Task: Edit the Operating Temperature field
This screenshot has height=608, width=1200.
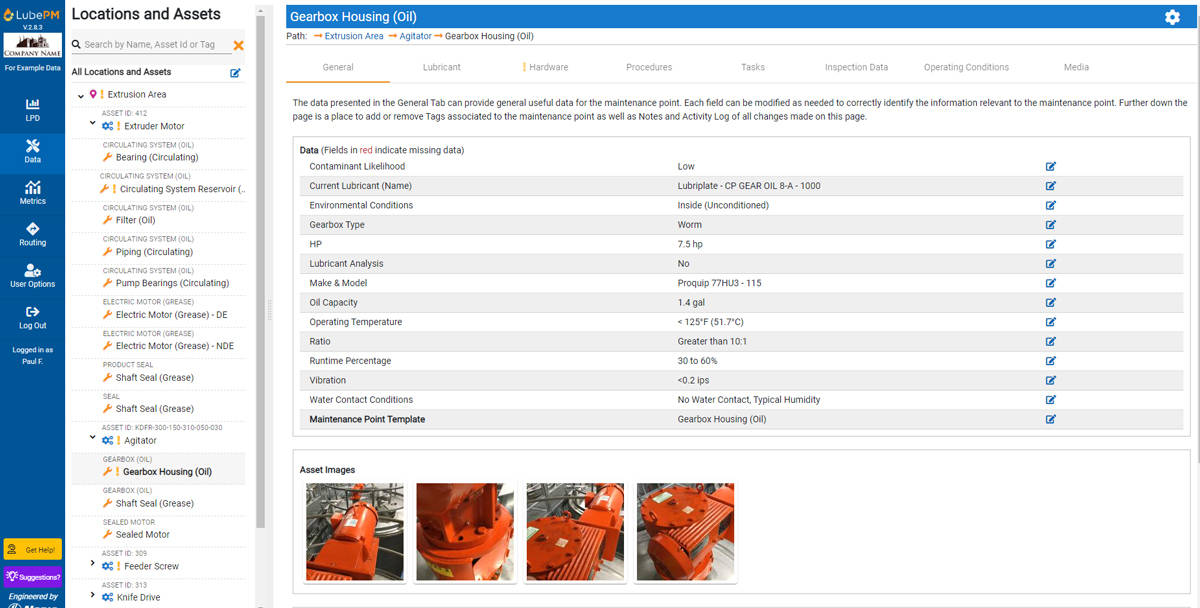Action: [1051, 322]
